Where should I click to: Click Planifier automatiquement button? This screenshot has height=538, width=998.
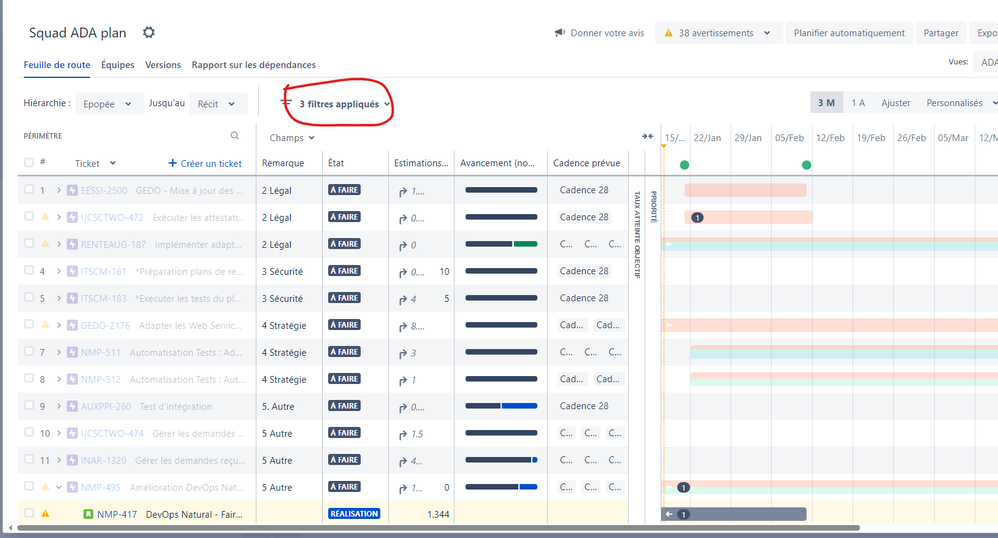(x=849, y=32)
